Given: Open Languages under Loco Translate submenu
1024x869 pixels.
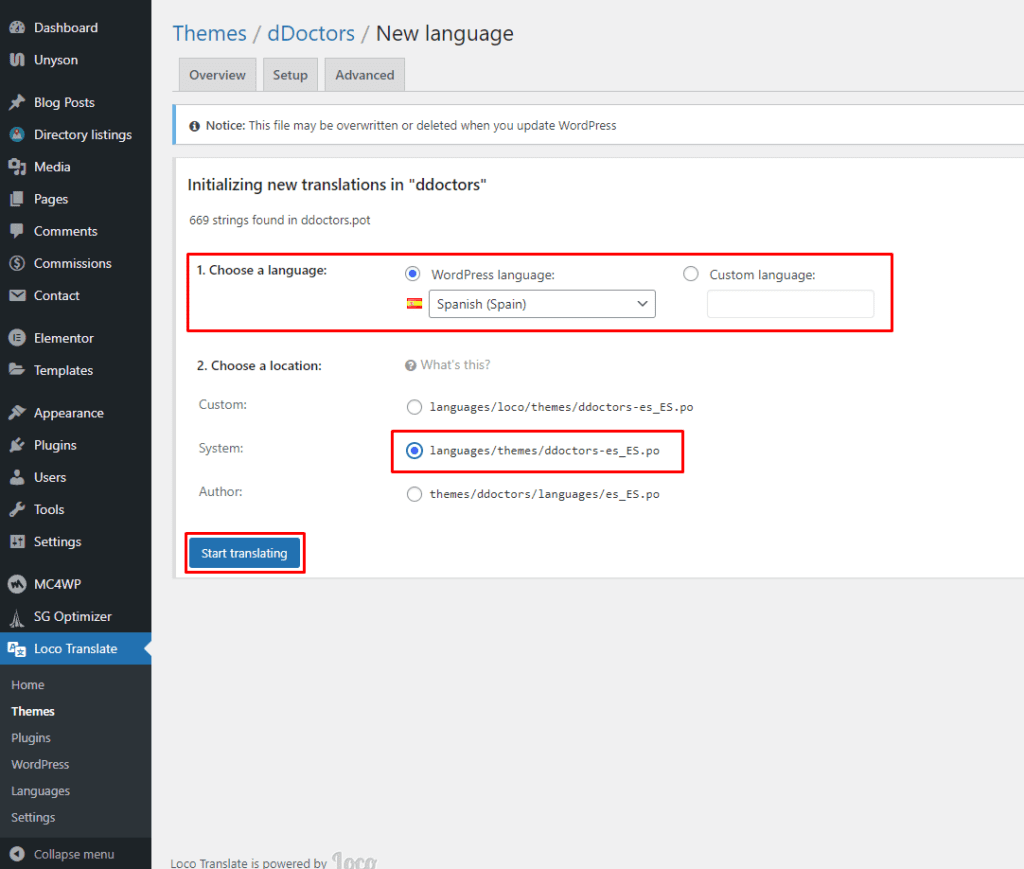Looking at the screenshot, I should [x=40, y=791].
